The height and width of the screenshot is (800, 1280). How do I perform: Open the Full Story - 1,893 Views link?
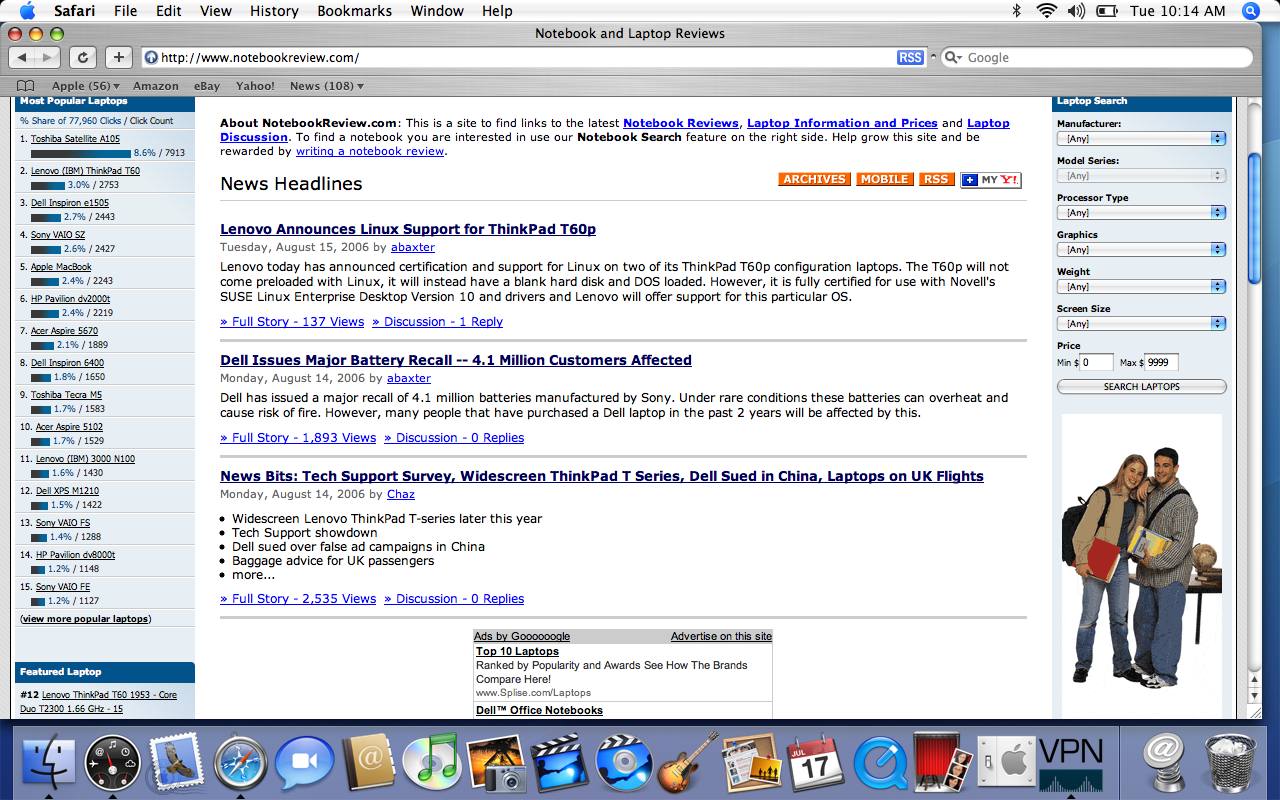coord(298,438)
